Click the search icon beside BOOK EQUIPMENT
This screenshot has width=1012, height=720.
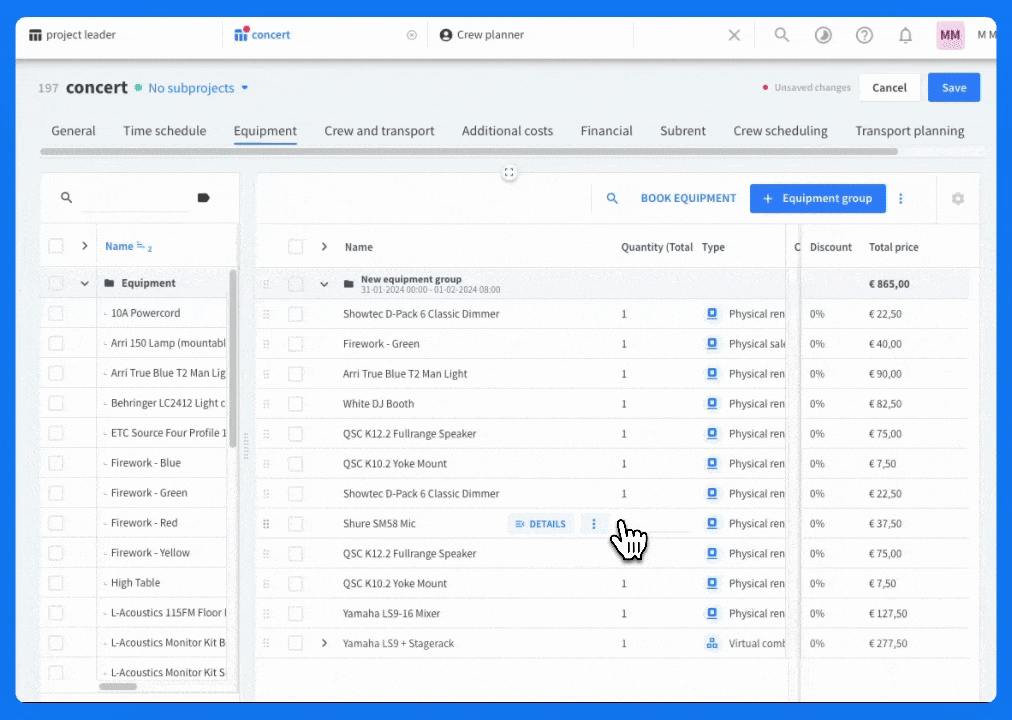pyautogui.click(x=612, y=198)
